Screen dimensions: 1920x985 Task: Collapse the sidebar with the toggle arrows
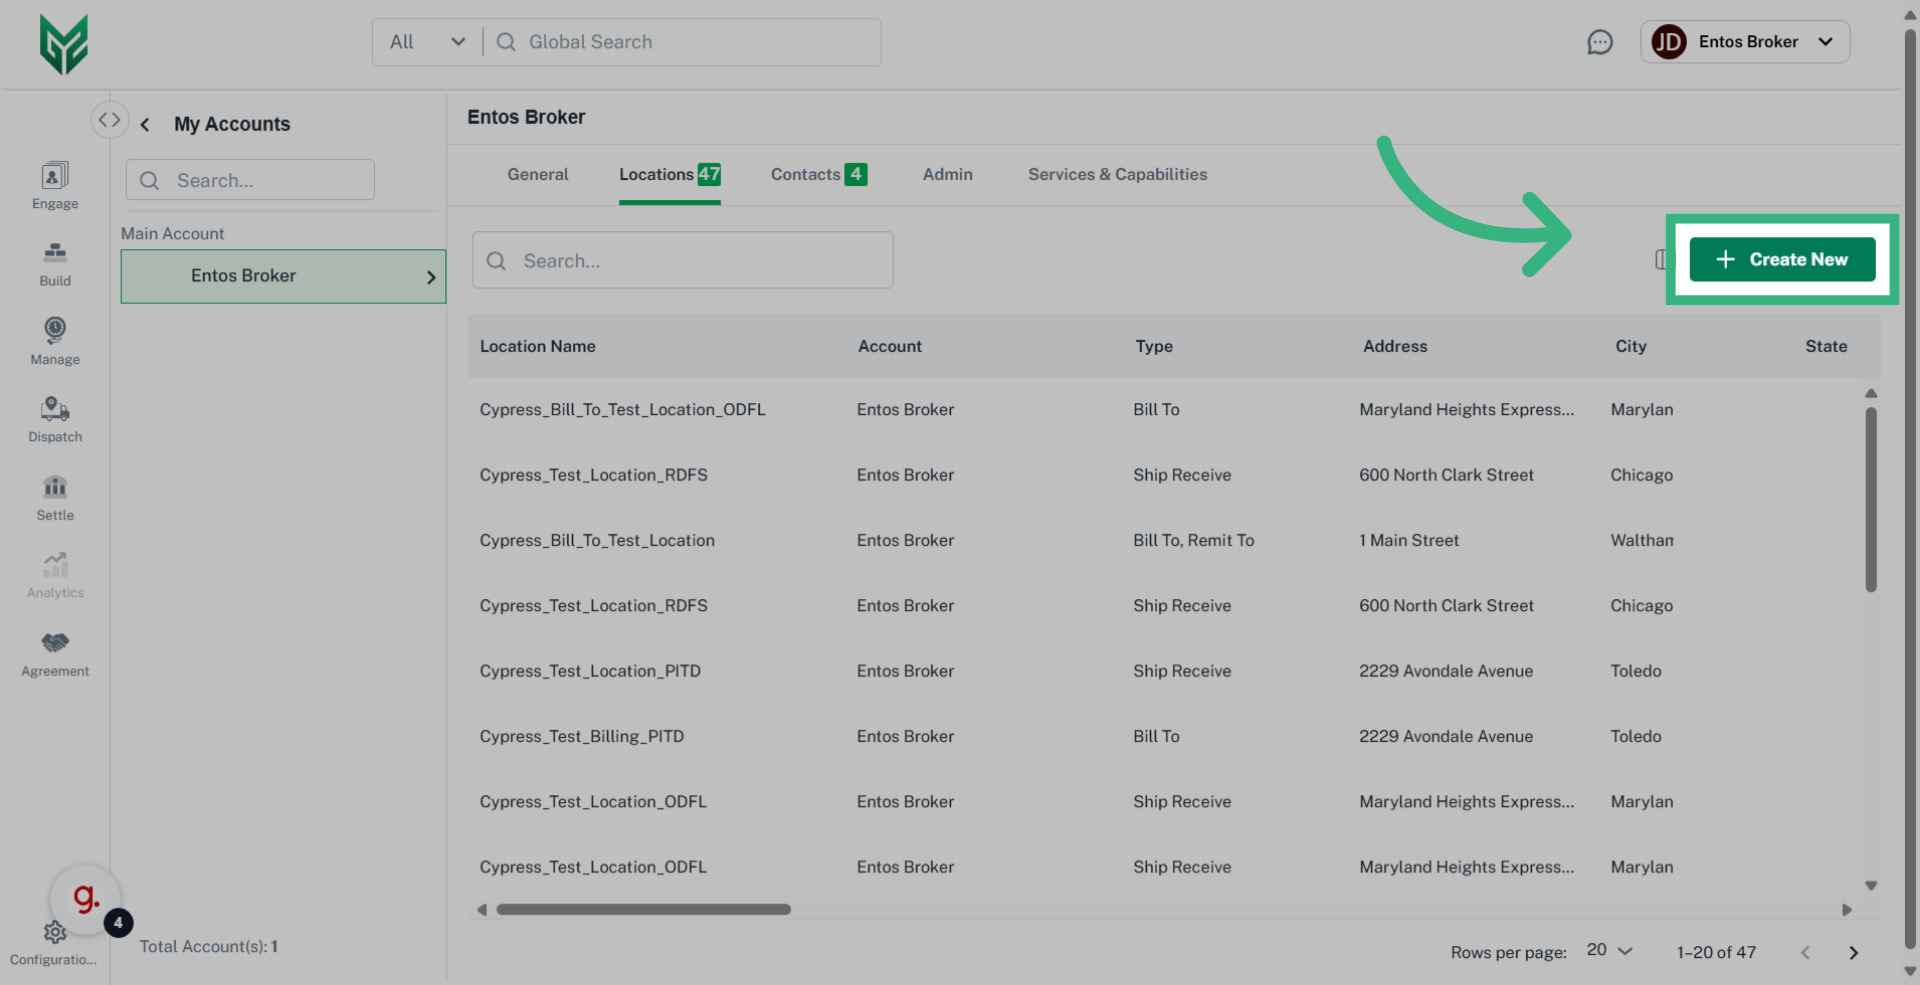[x=109, y=119]
